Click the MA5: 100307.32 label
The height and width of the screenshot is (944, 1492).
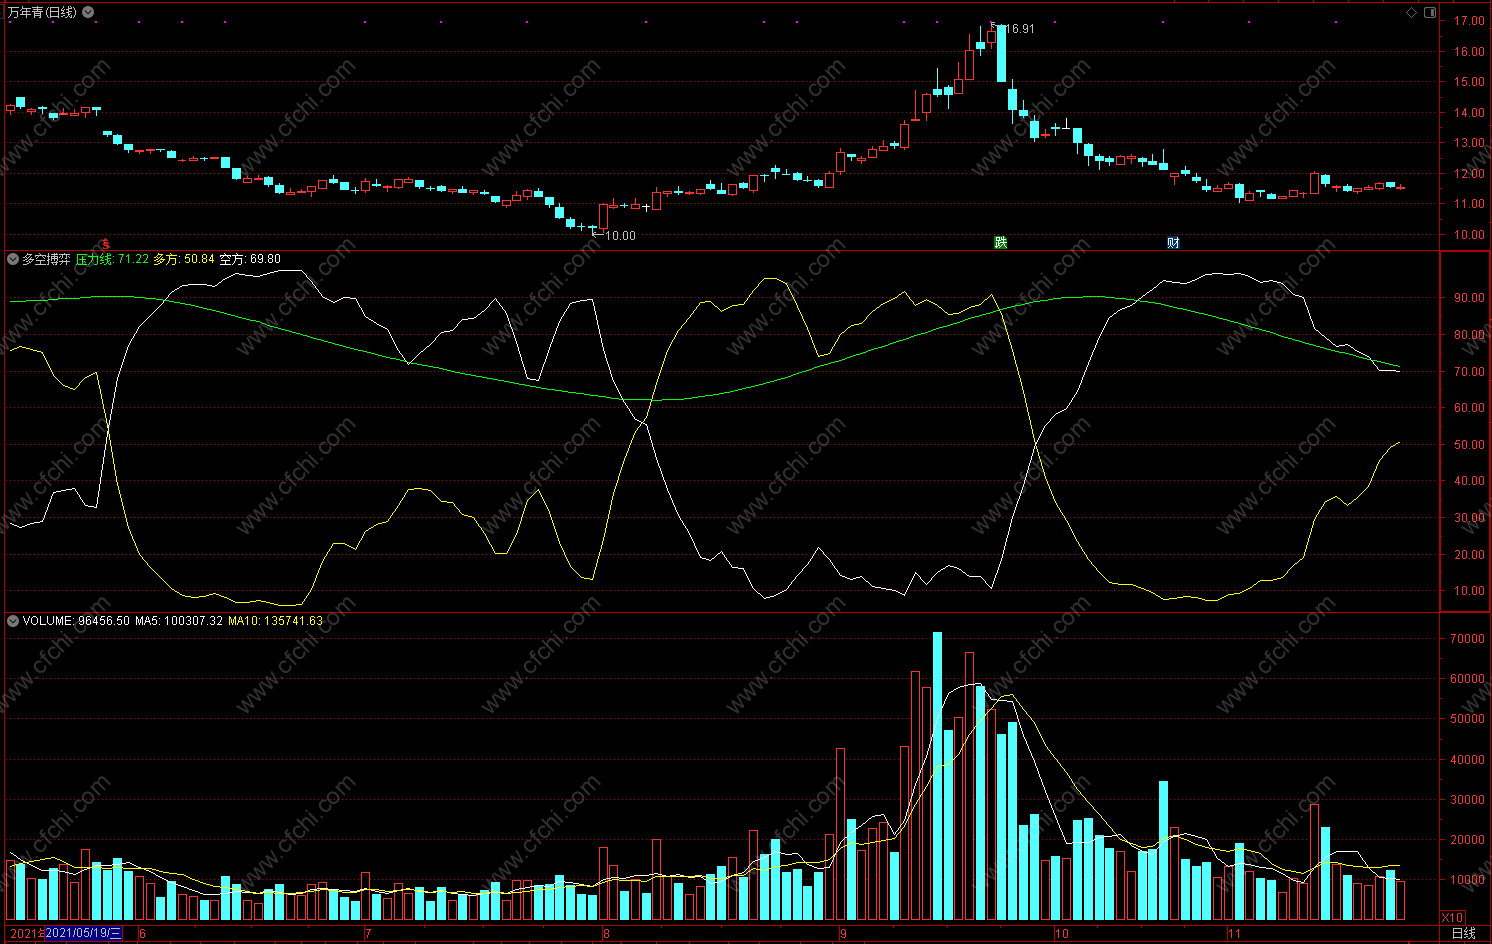179,621
